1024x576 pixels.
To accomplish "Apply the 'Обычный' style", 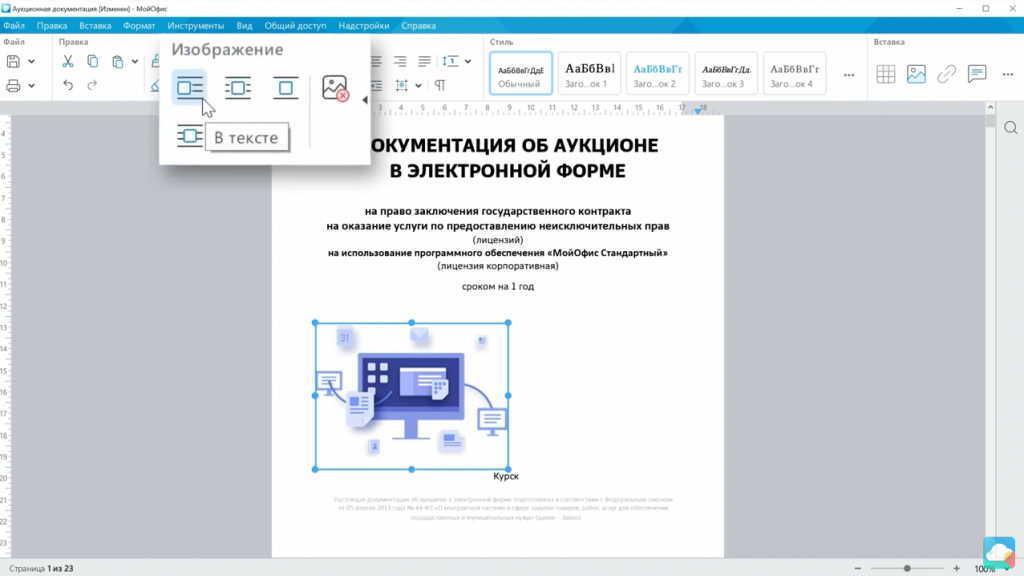I will point(520,73).
